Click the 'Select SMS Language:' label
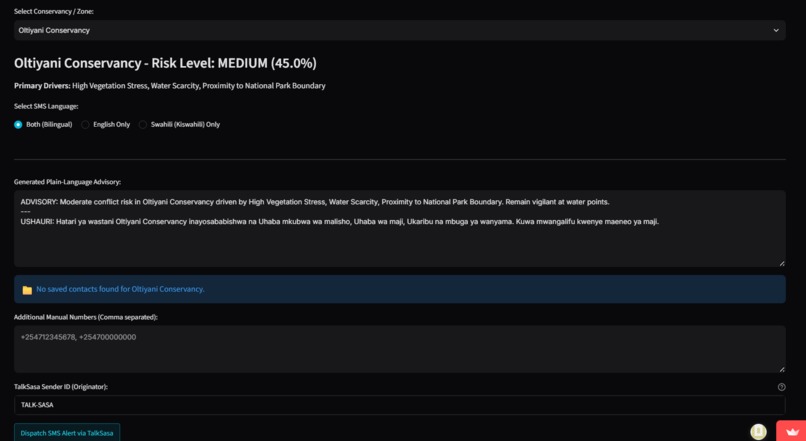Viewport: 806px width, 441px height. [46, 106]
